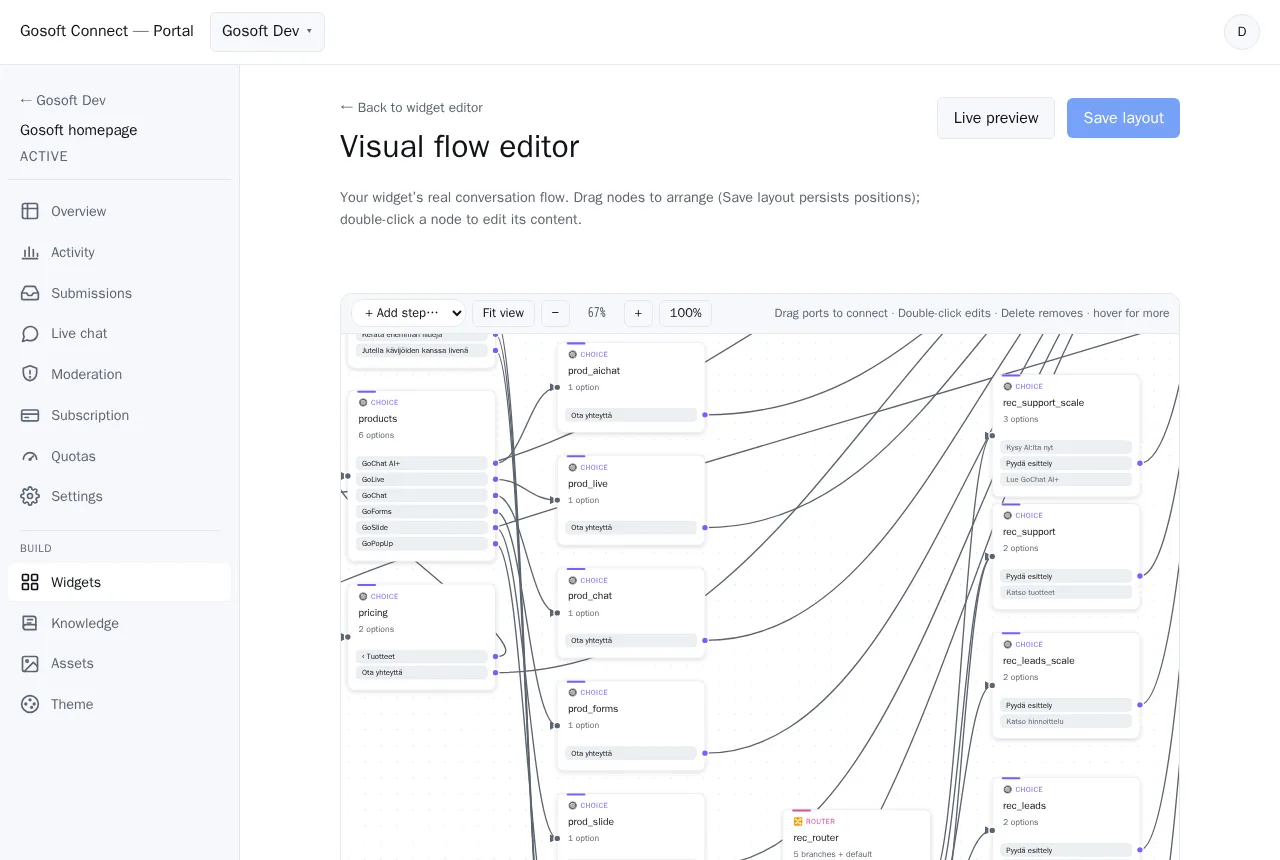
Task: Open Theme under Build section
Action: pyautogui.click(x=119, y=704)
